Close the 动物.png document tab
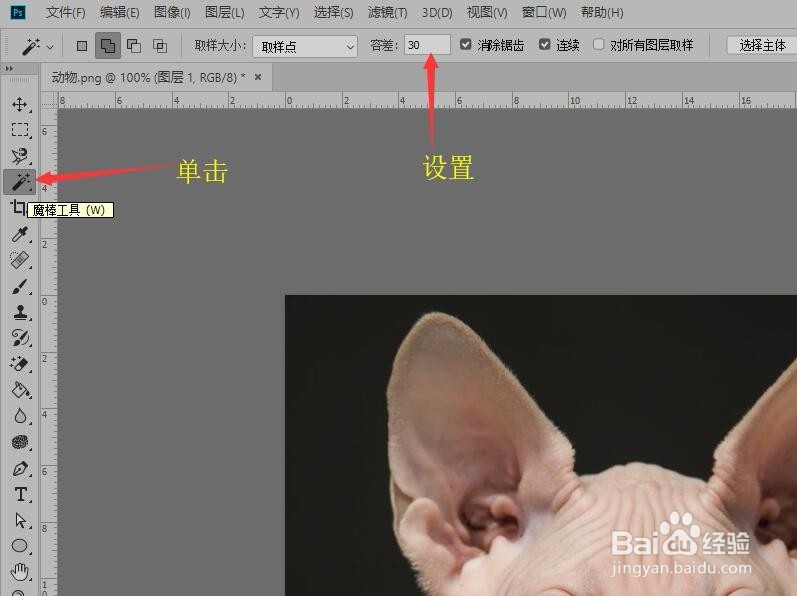 [258, 77]
